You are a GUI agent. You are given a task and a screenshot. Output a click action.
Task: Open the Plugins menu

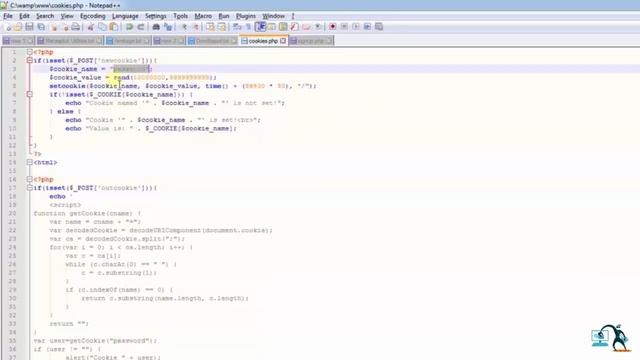[246, 16]
